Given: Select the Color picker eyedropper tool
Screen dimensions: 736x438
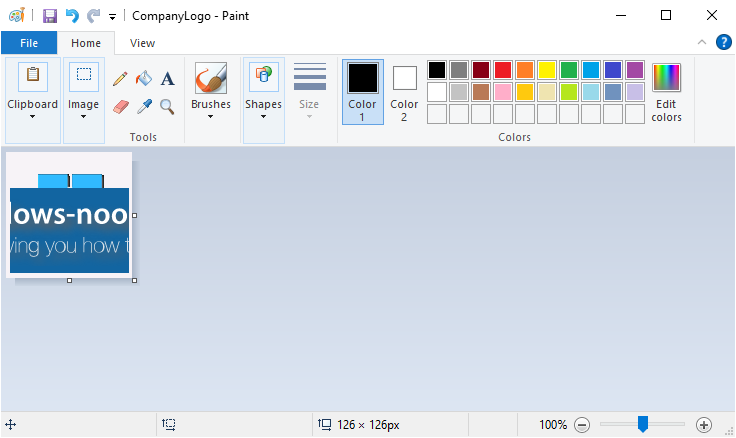Looking at the screenshot, I should [x=144, y=105].
